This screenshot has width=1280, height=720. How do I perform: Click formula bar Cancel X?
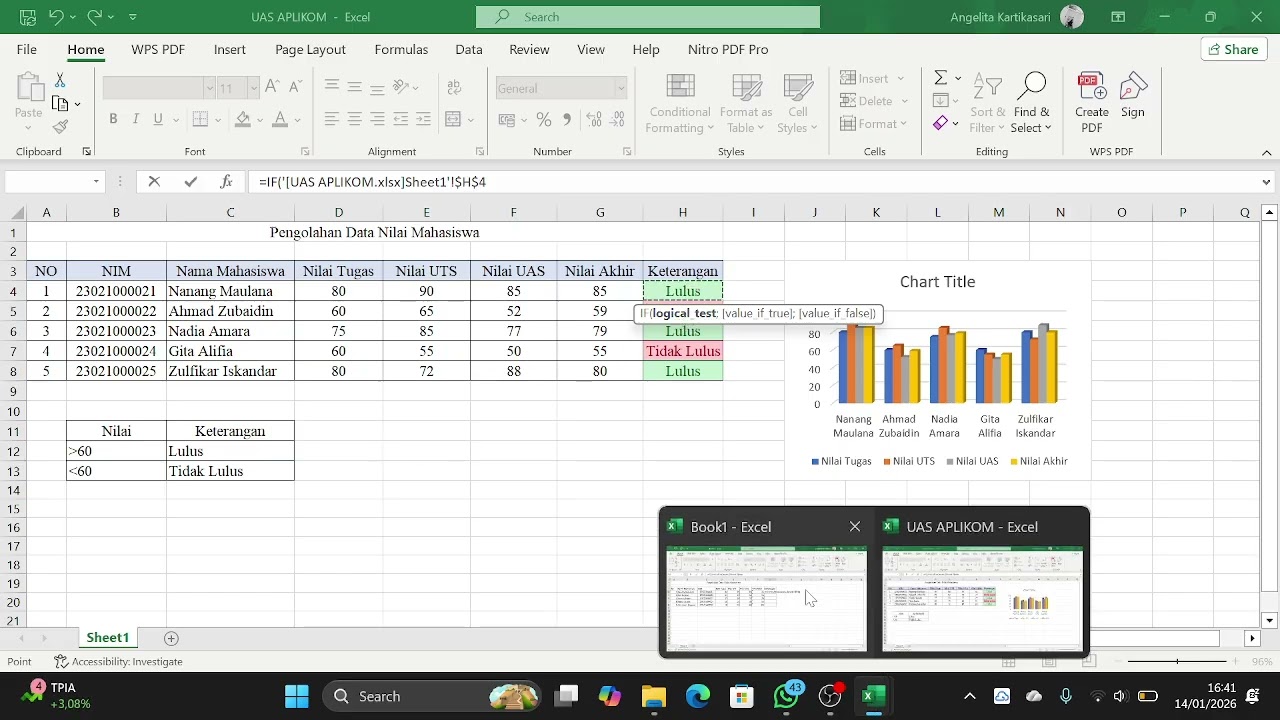tap(154, 182)
